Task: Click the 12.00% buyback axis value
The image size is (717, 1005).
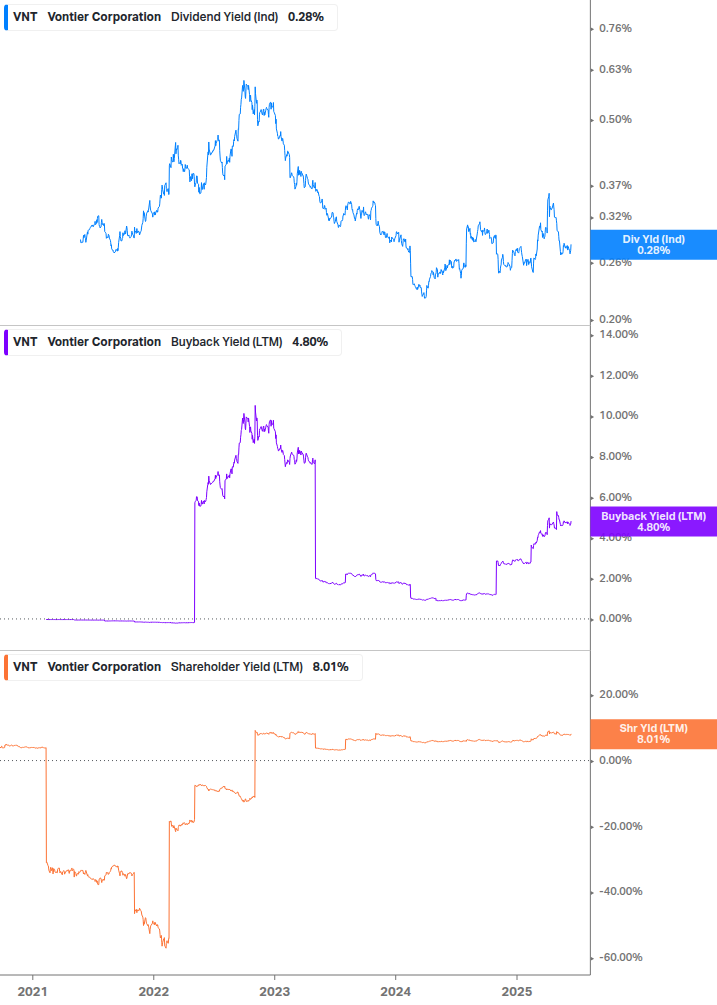Action: [618, 376]
